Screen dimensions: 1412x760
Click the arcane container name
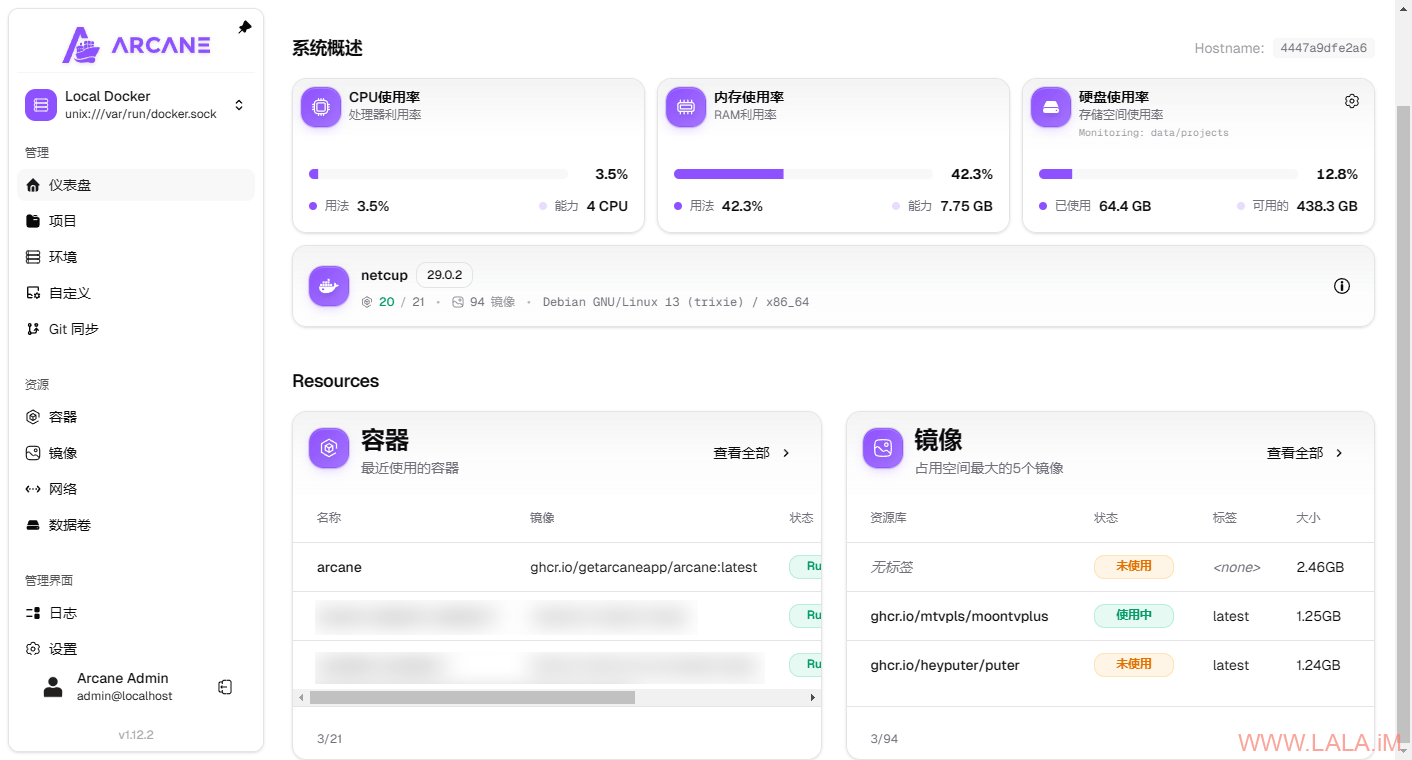339,567
